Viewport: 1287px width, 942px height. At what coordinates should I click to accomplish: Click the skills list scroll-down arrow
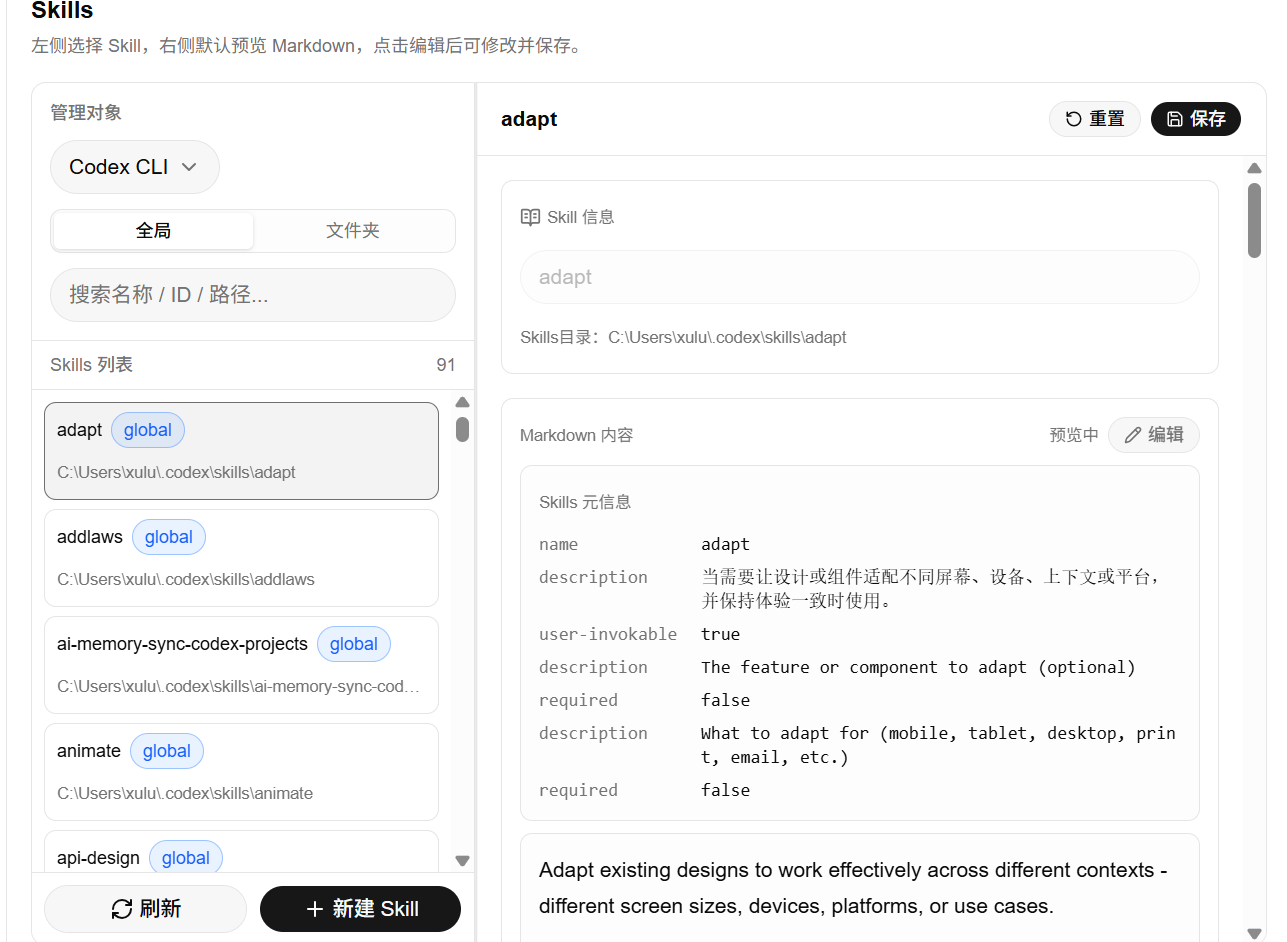click(462, 860)
